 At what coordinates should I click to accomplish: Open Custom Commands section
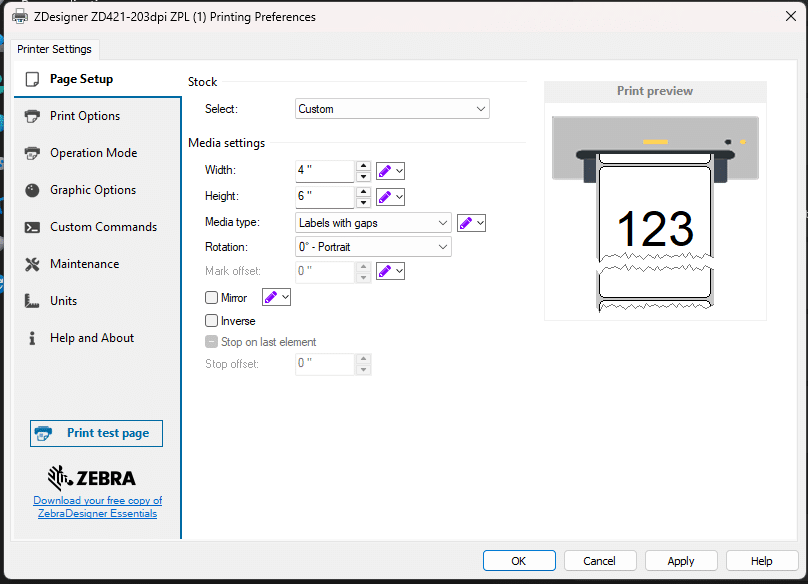[97, 227]
